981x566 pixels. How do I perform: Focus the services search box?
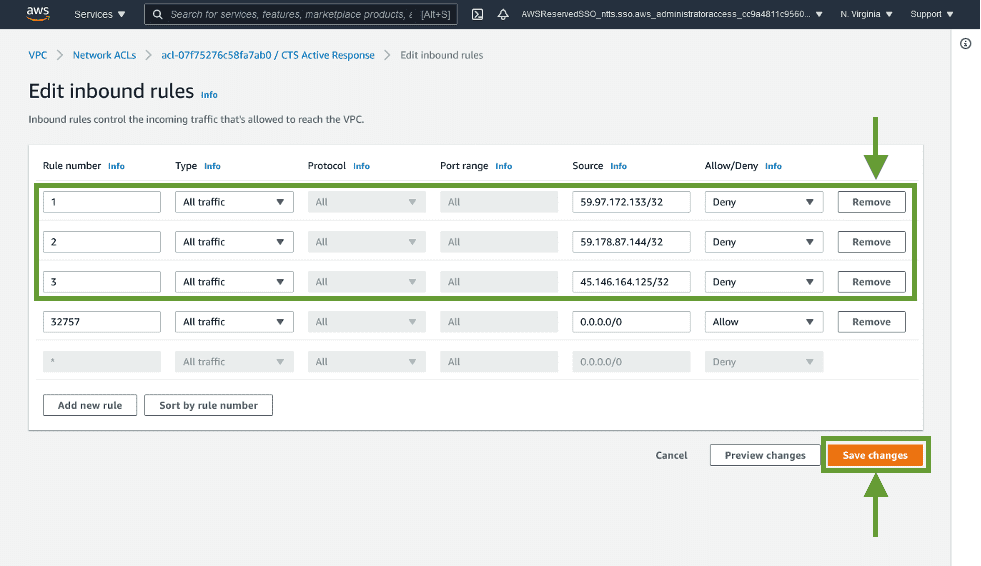[x=300, y=14]
